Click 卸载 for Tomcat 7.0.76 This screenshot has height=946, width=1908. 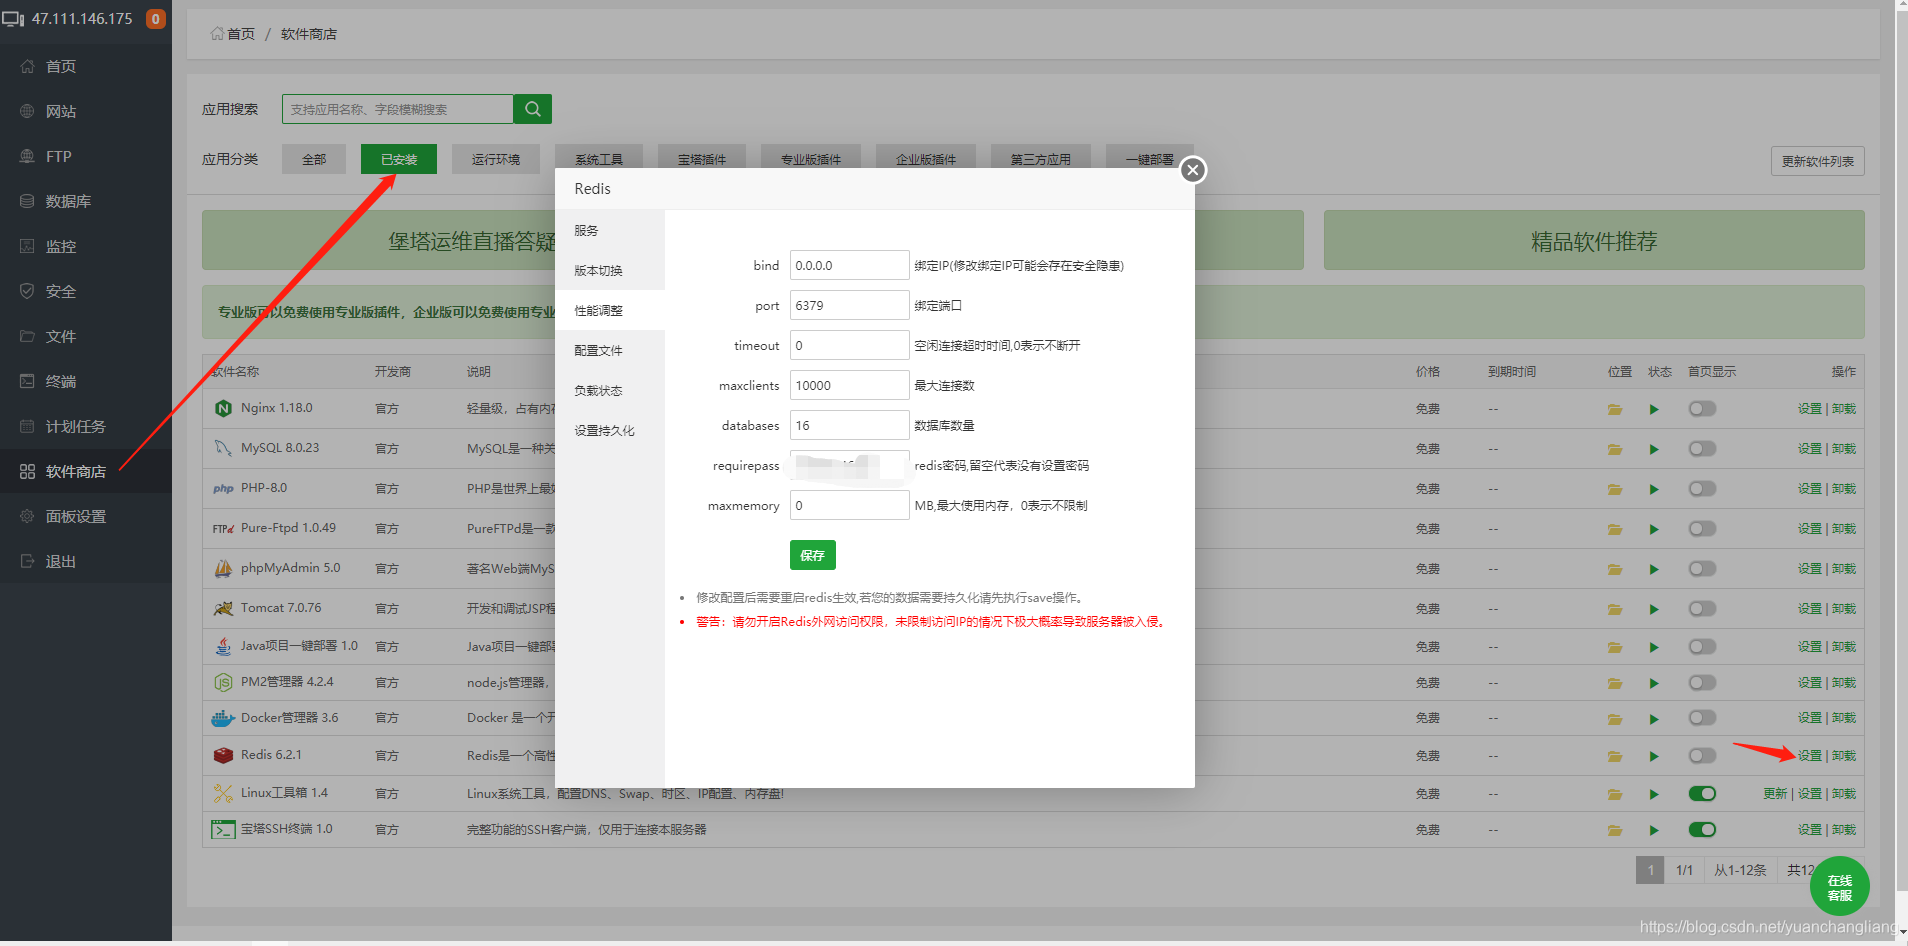point(1843,609)
